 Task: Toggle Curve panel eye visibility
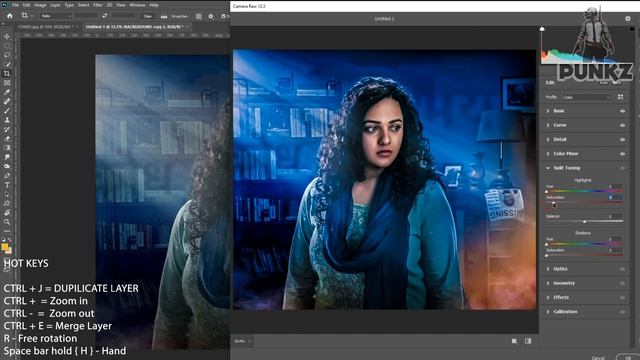point(622,125)
